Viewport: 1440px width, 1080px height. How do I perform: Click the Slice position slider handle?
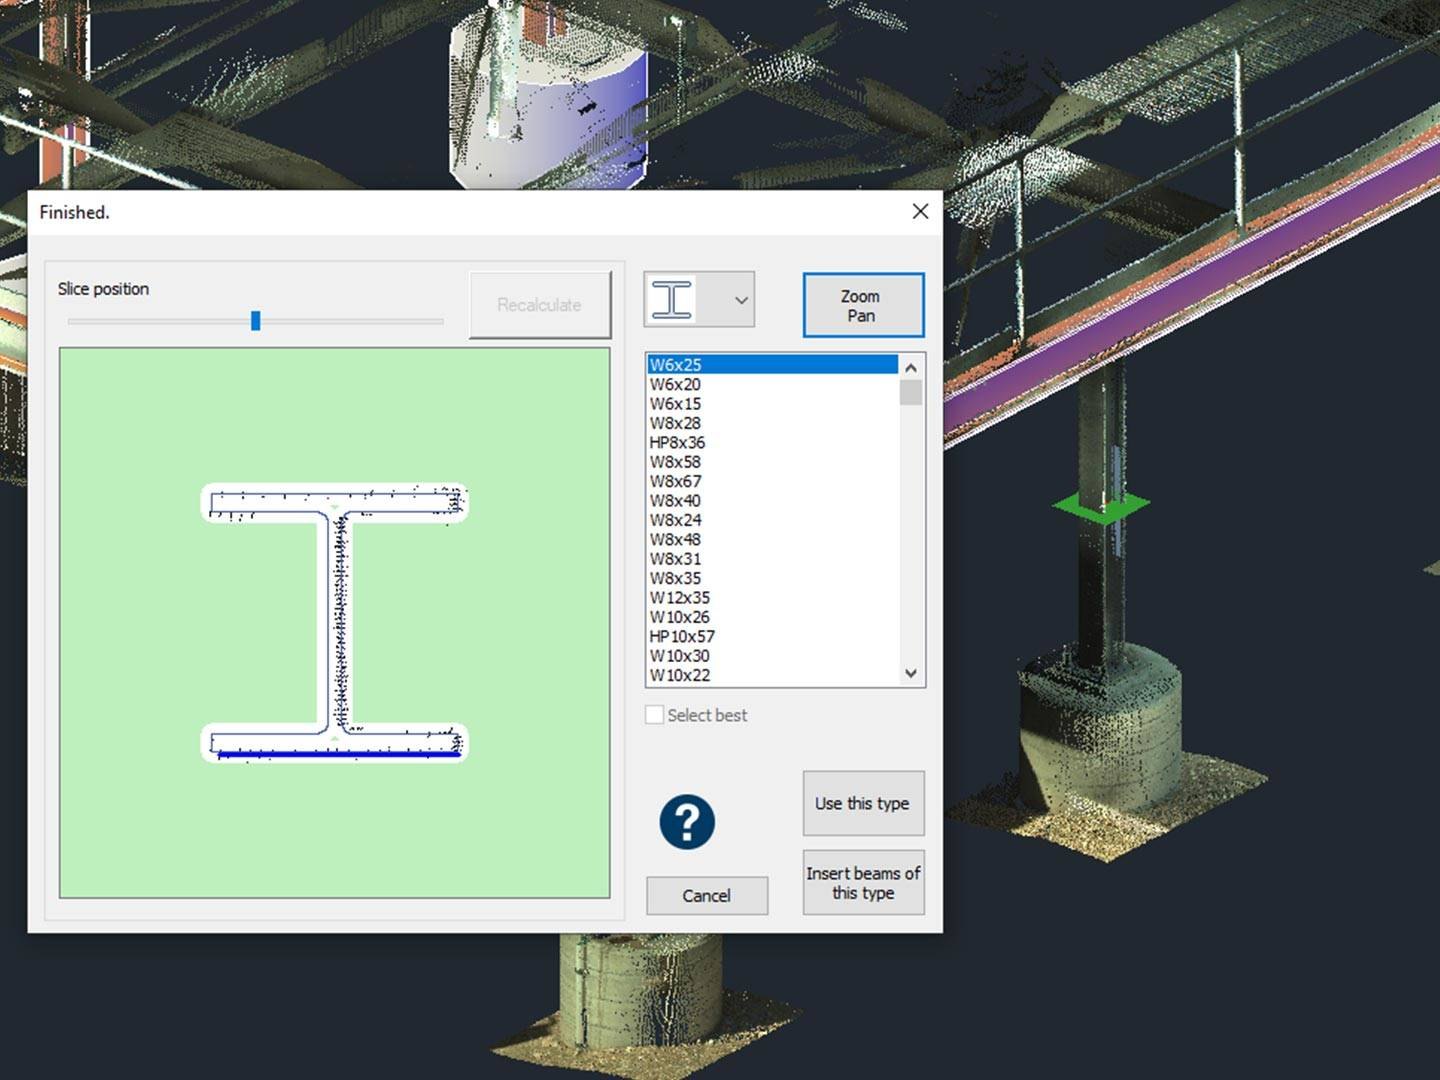tap(256, 320)
